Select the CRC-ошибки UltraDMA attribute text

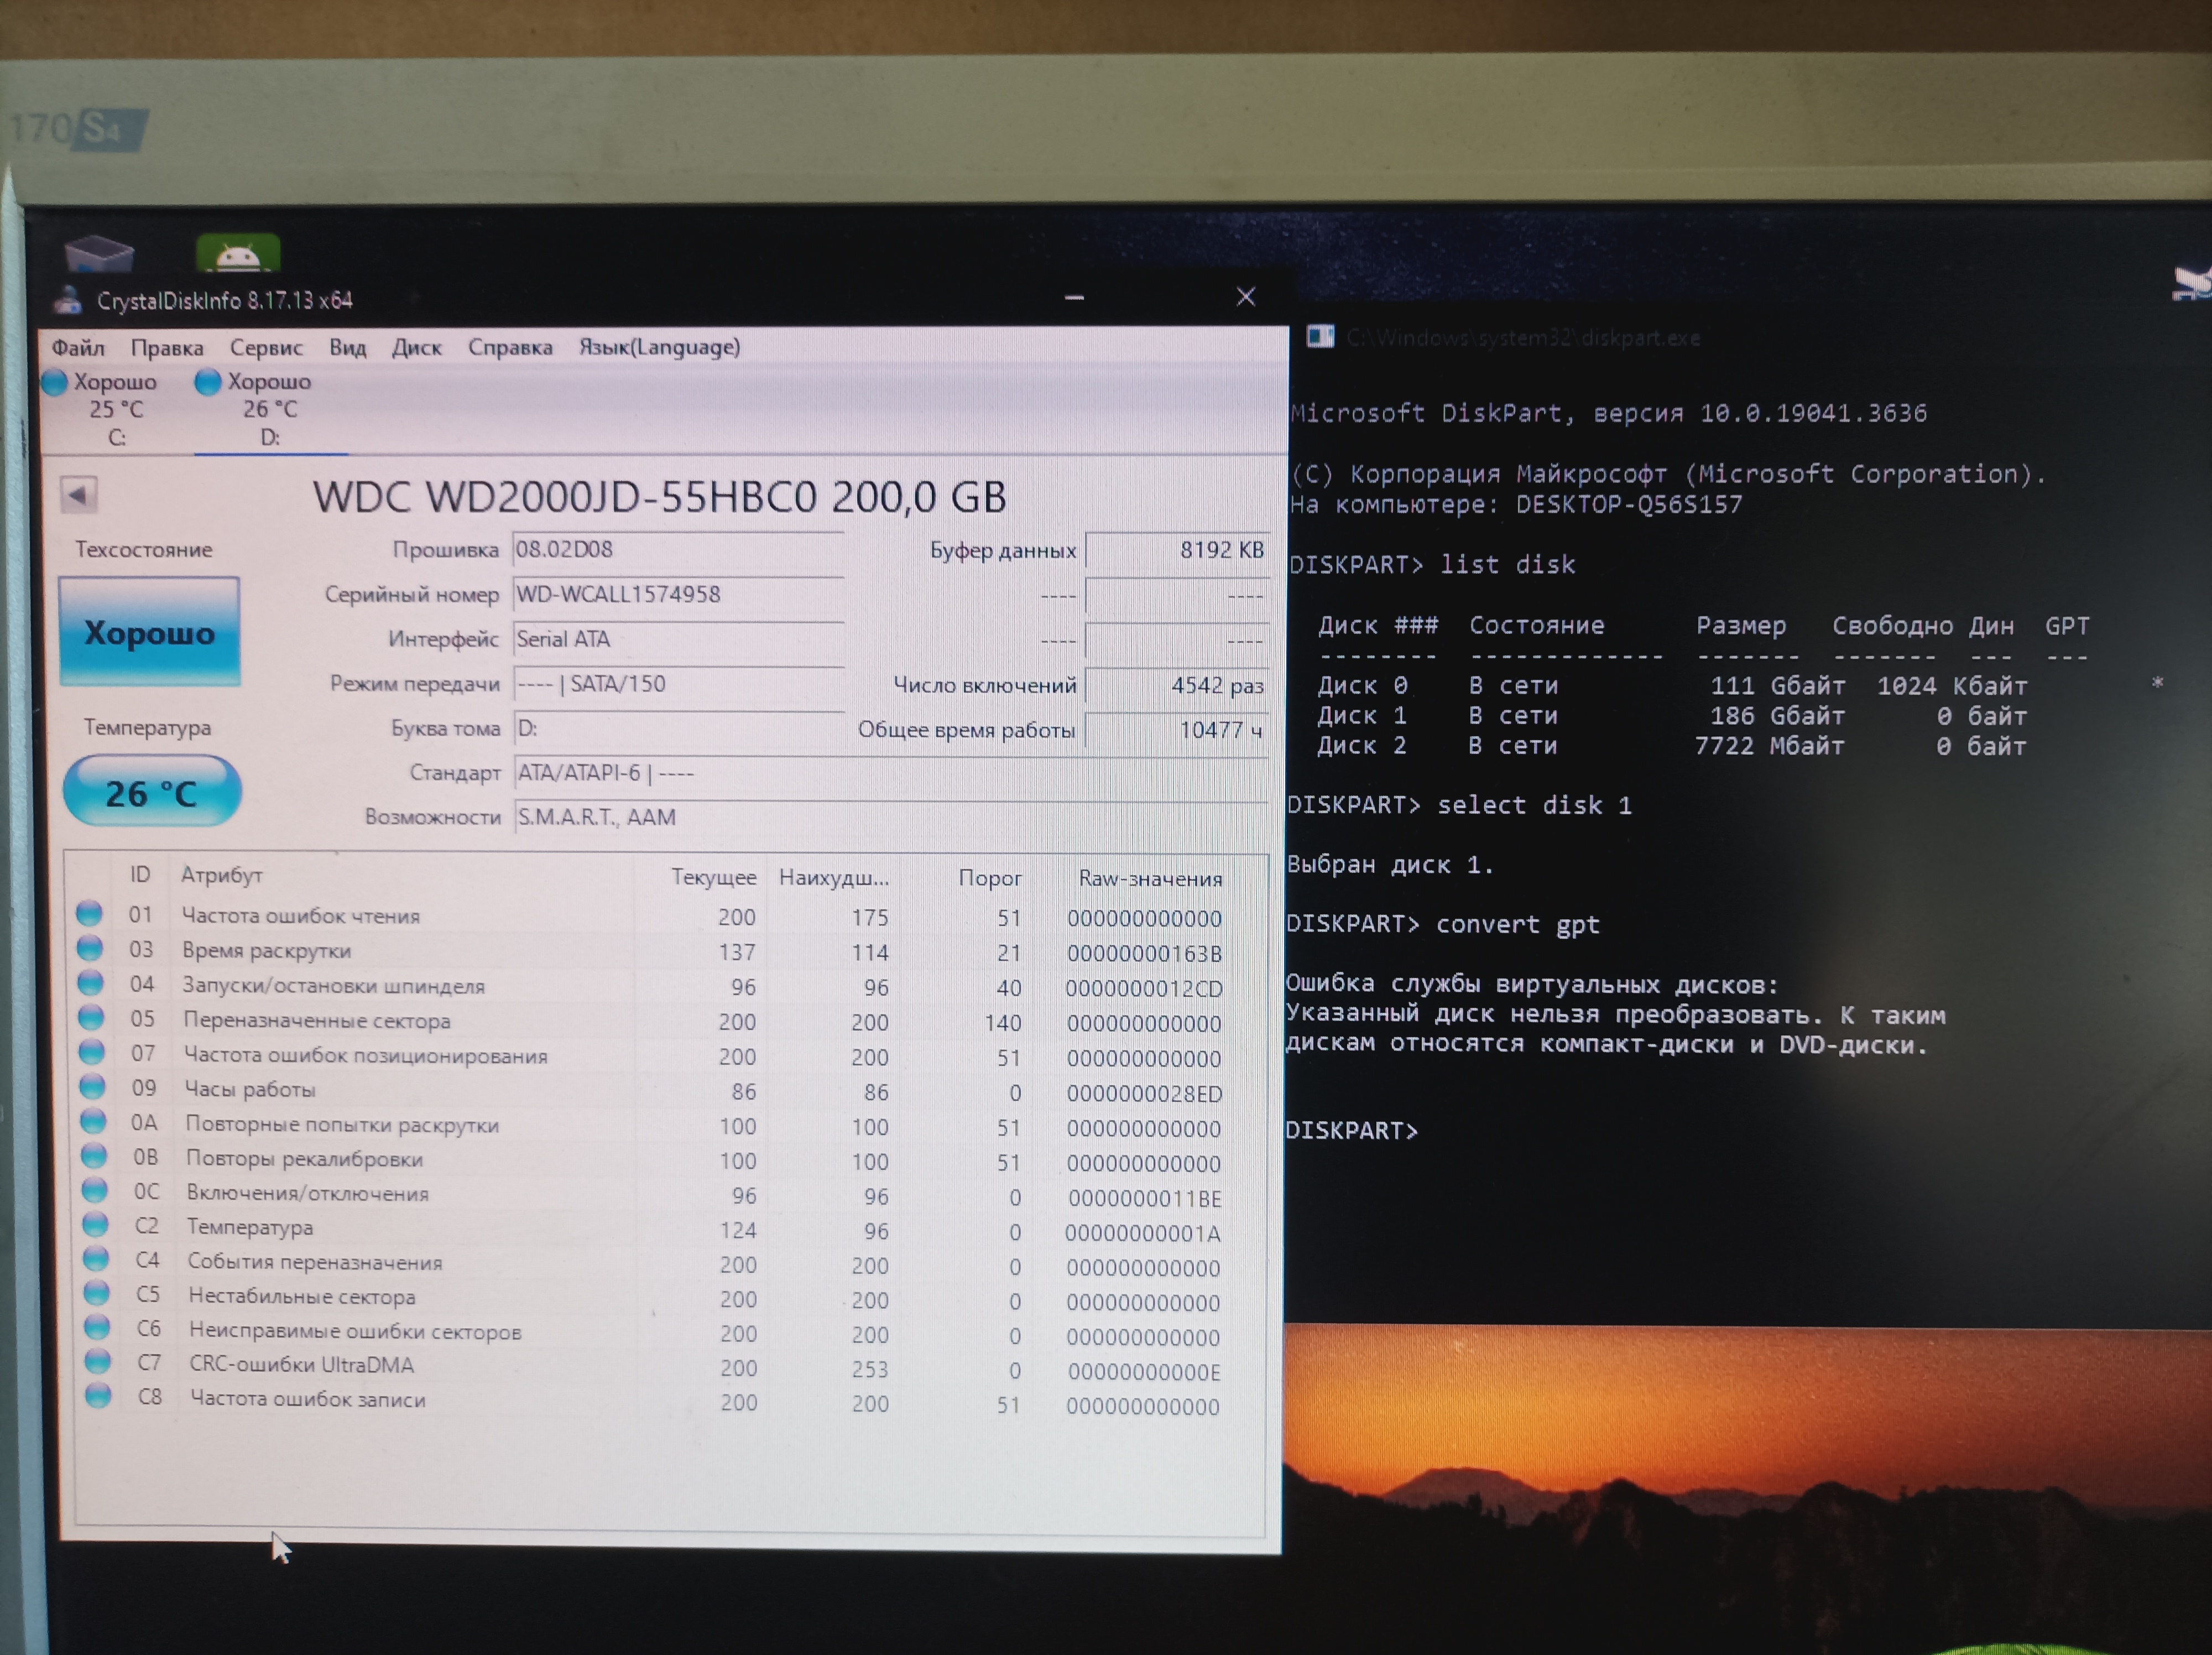pyautogui.click(x=302, y=1365)
